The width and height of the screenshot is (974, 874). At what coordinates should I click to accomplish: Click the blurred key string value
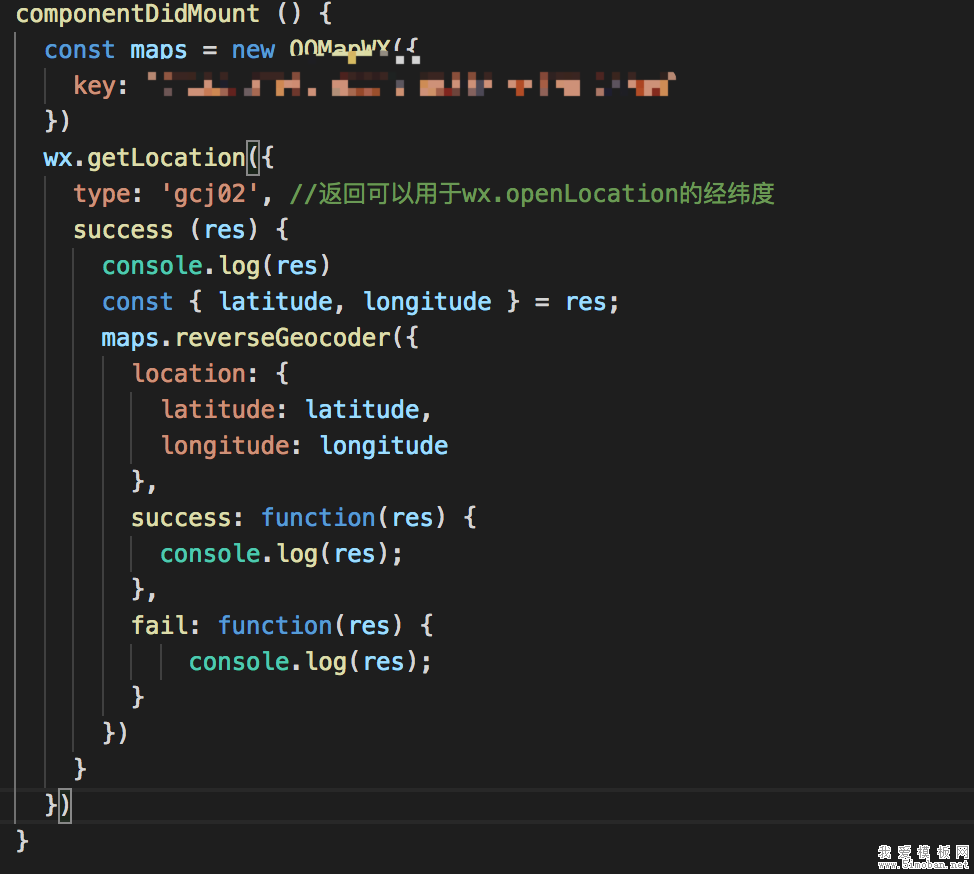pos(410,87)
